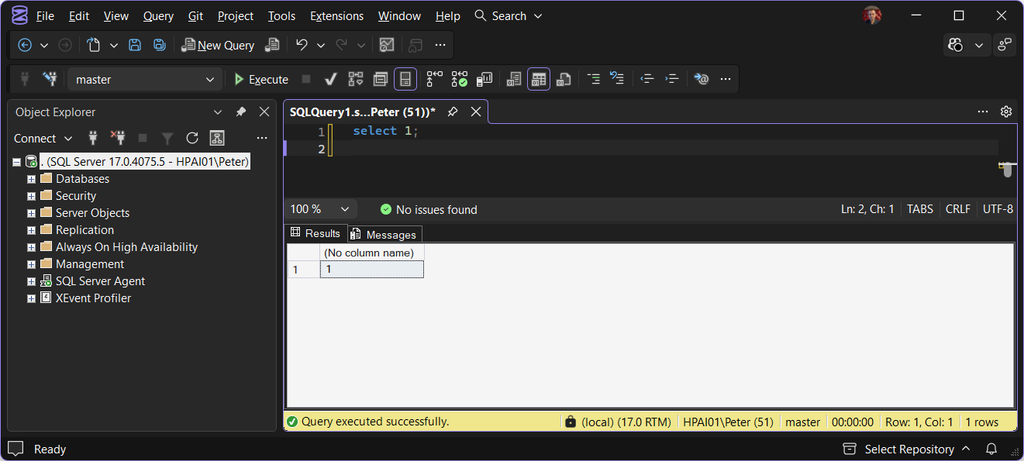
Task: Open the Activity Monitor icon in top toolbar
Action: click(x=387, y=45)
